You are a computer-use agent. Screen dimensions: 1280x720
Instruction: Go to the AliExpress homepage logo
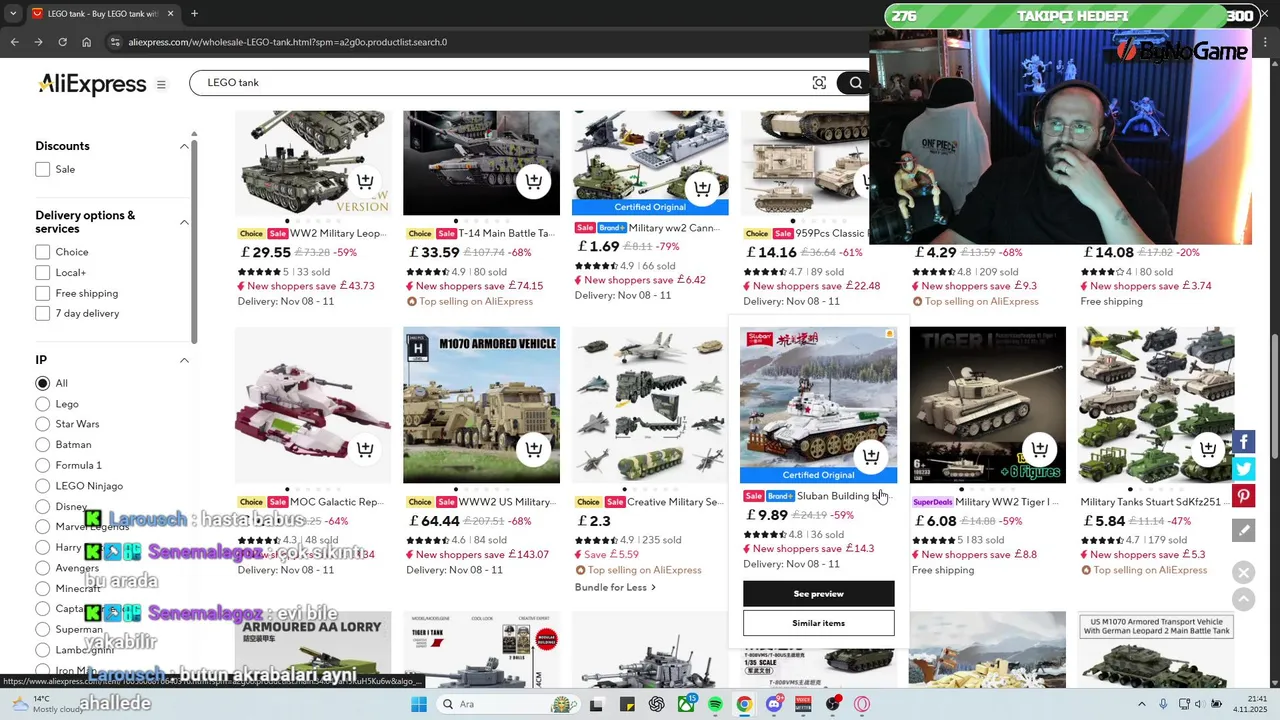[92, 84]
